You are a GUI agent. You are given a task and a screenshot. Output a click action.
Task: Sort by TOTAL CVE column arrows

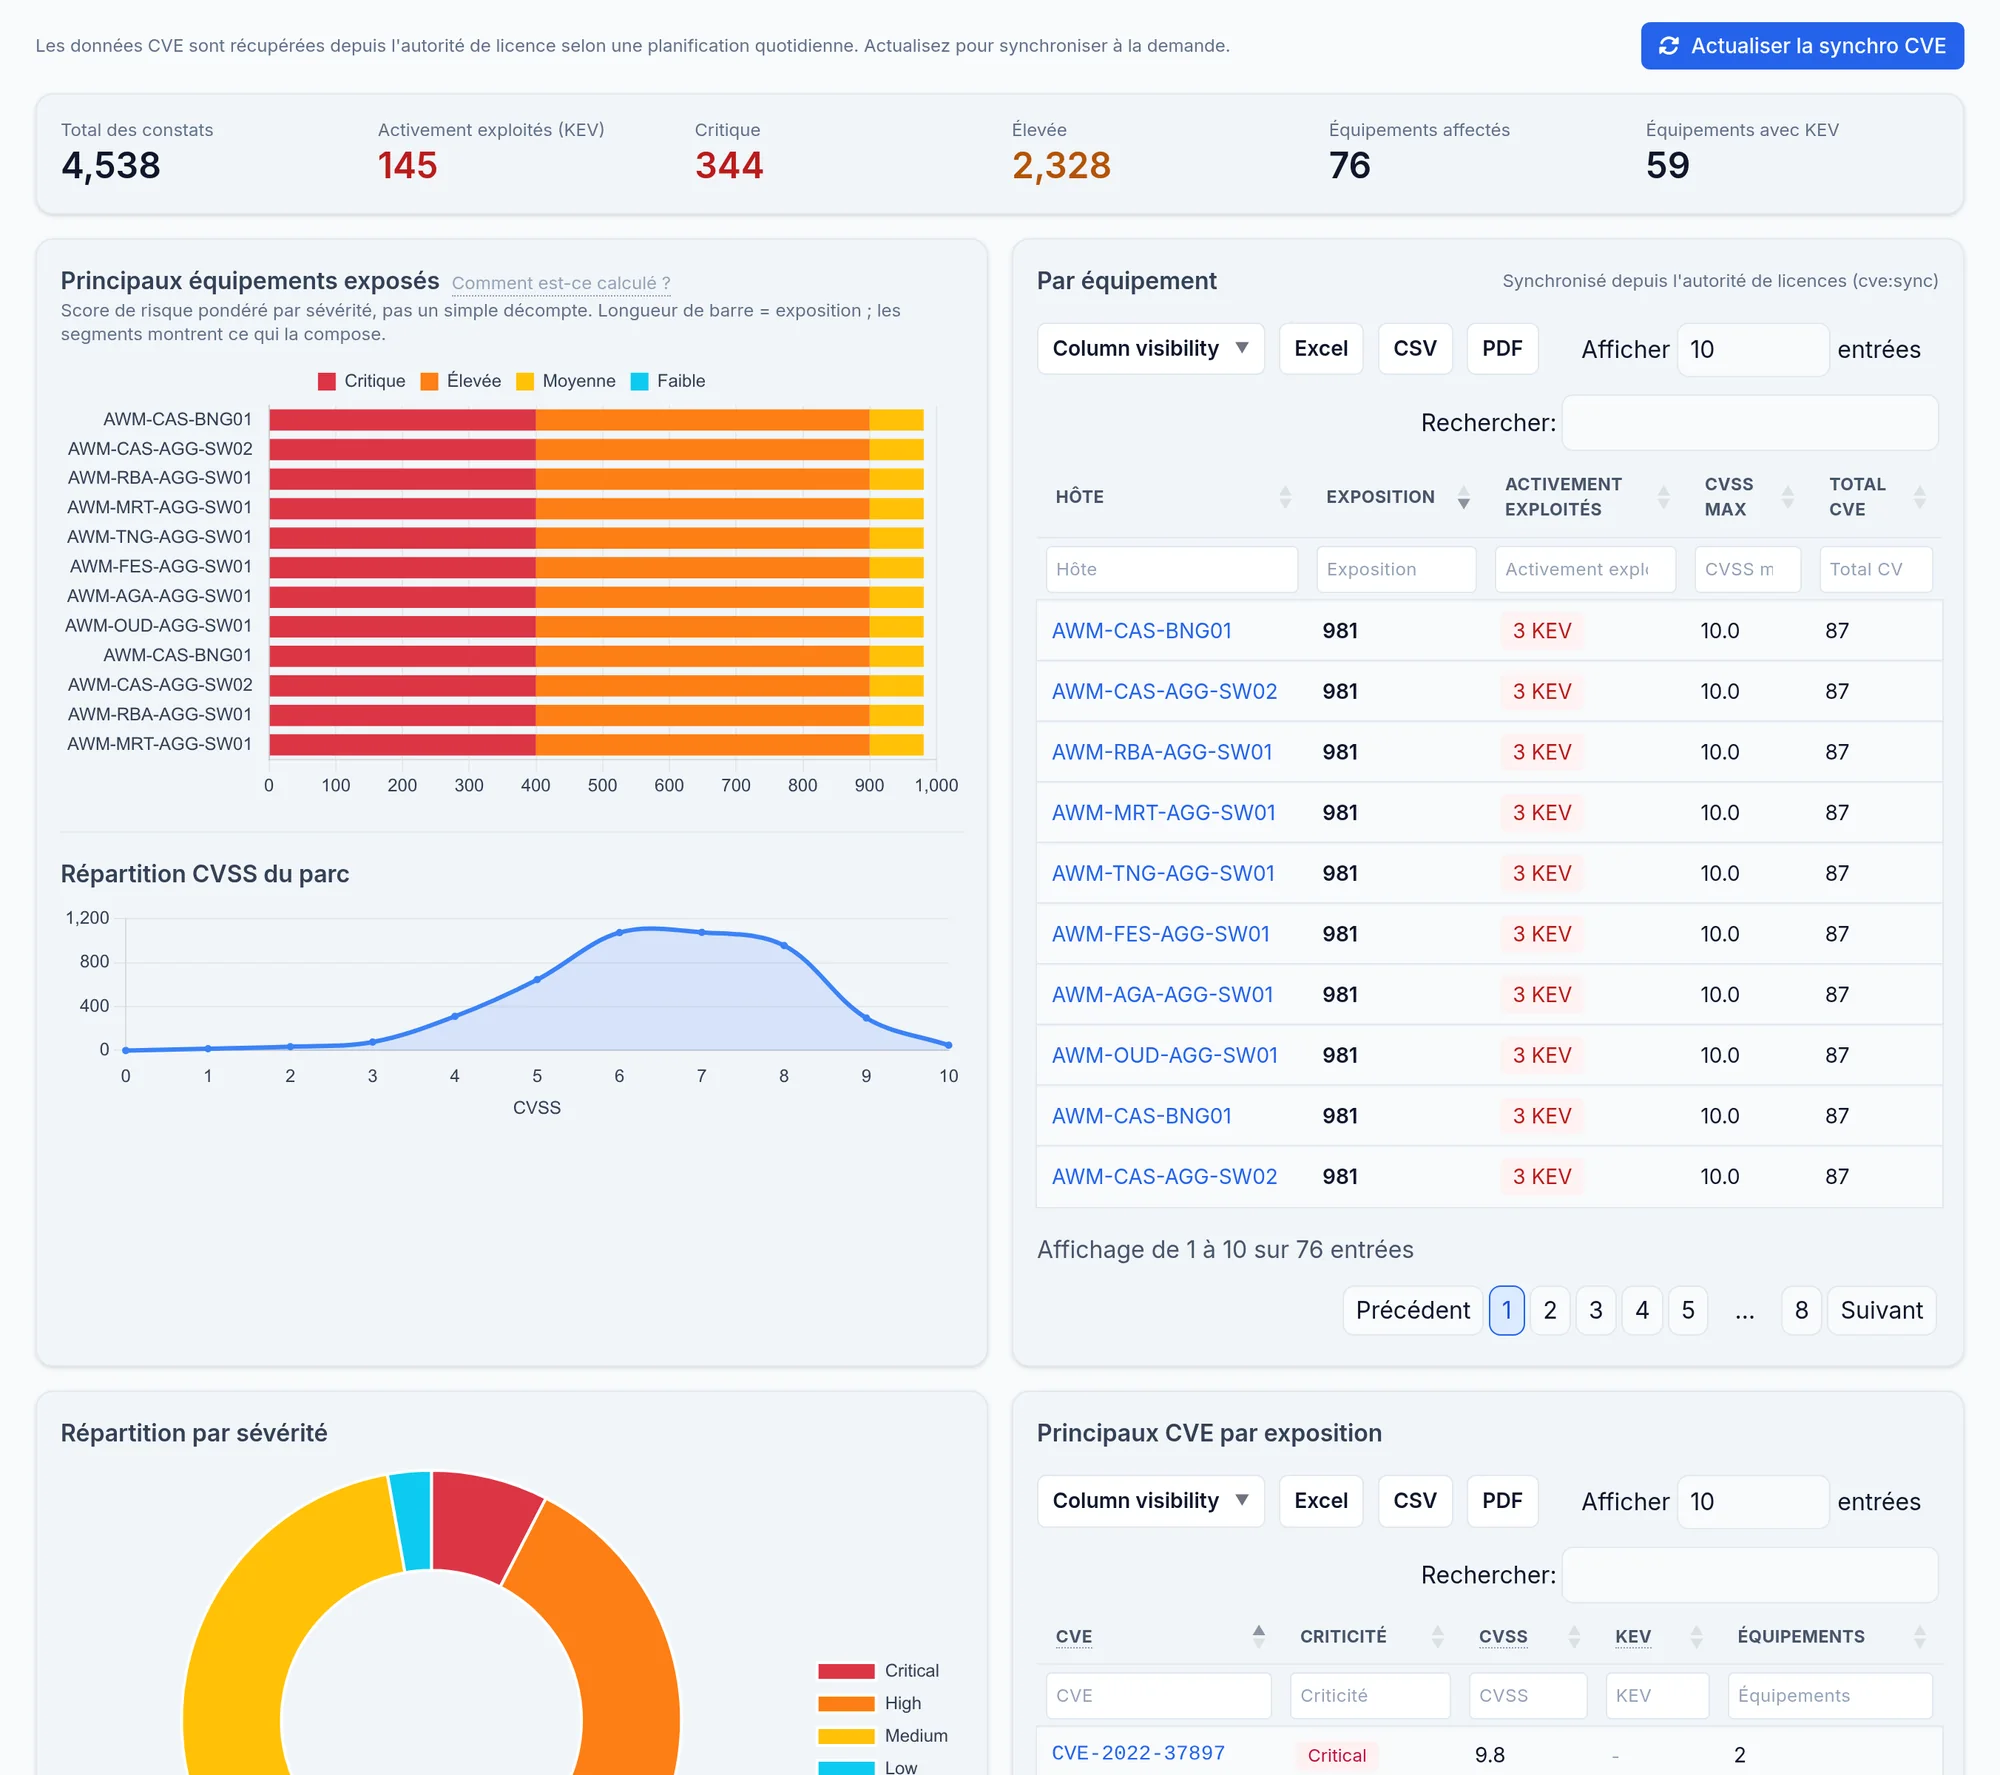pyautogui.click(x=1919, y=497)
